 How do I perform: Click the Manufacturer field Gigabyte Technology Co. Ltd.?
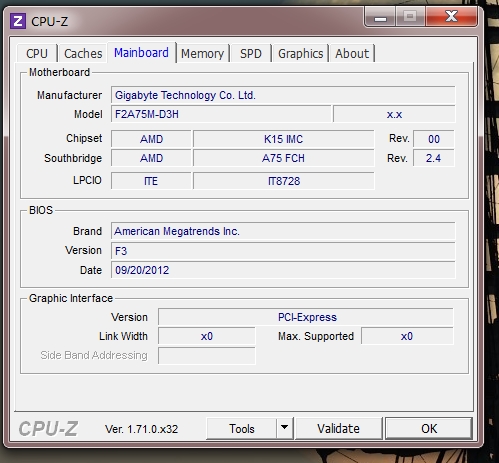pyautogui.click(x=283, y=95)
